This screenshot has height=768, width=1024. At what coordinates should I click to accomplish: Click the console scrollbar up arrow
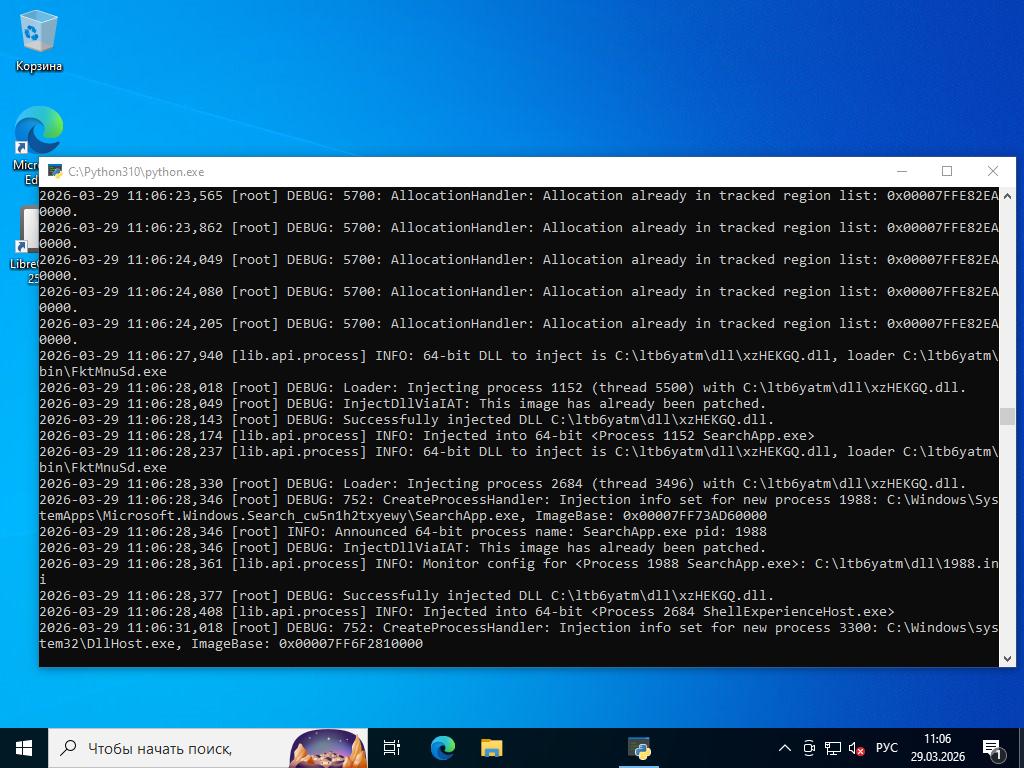[1007, 196]
